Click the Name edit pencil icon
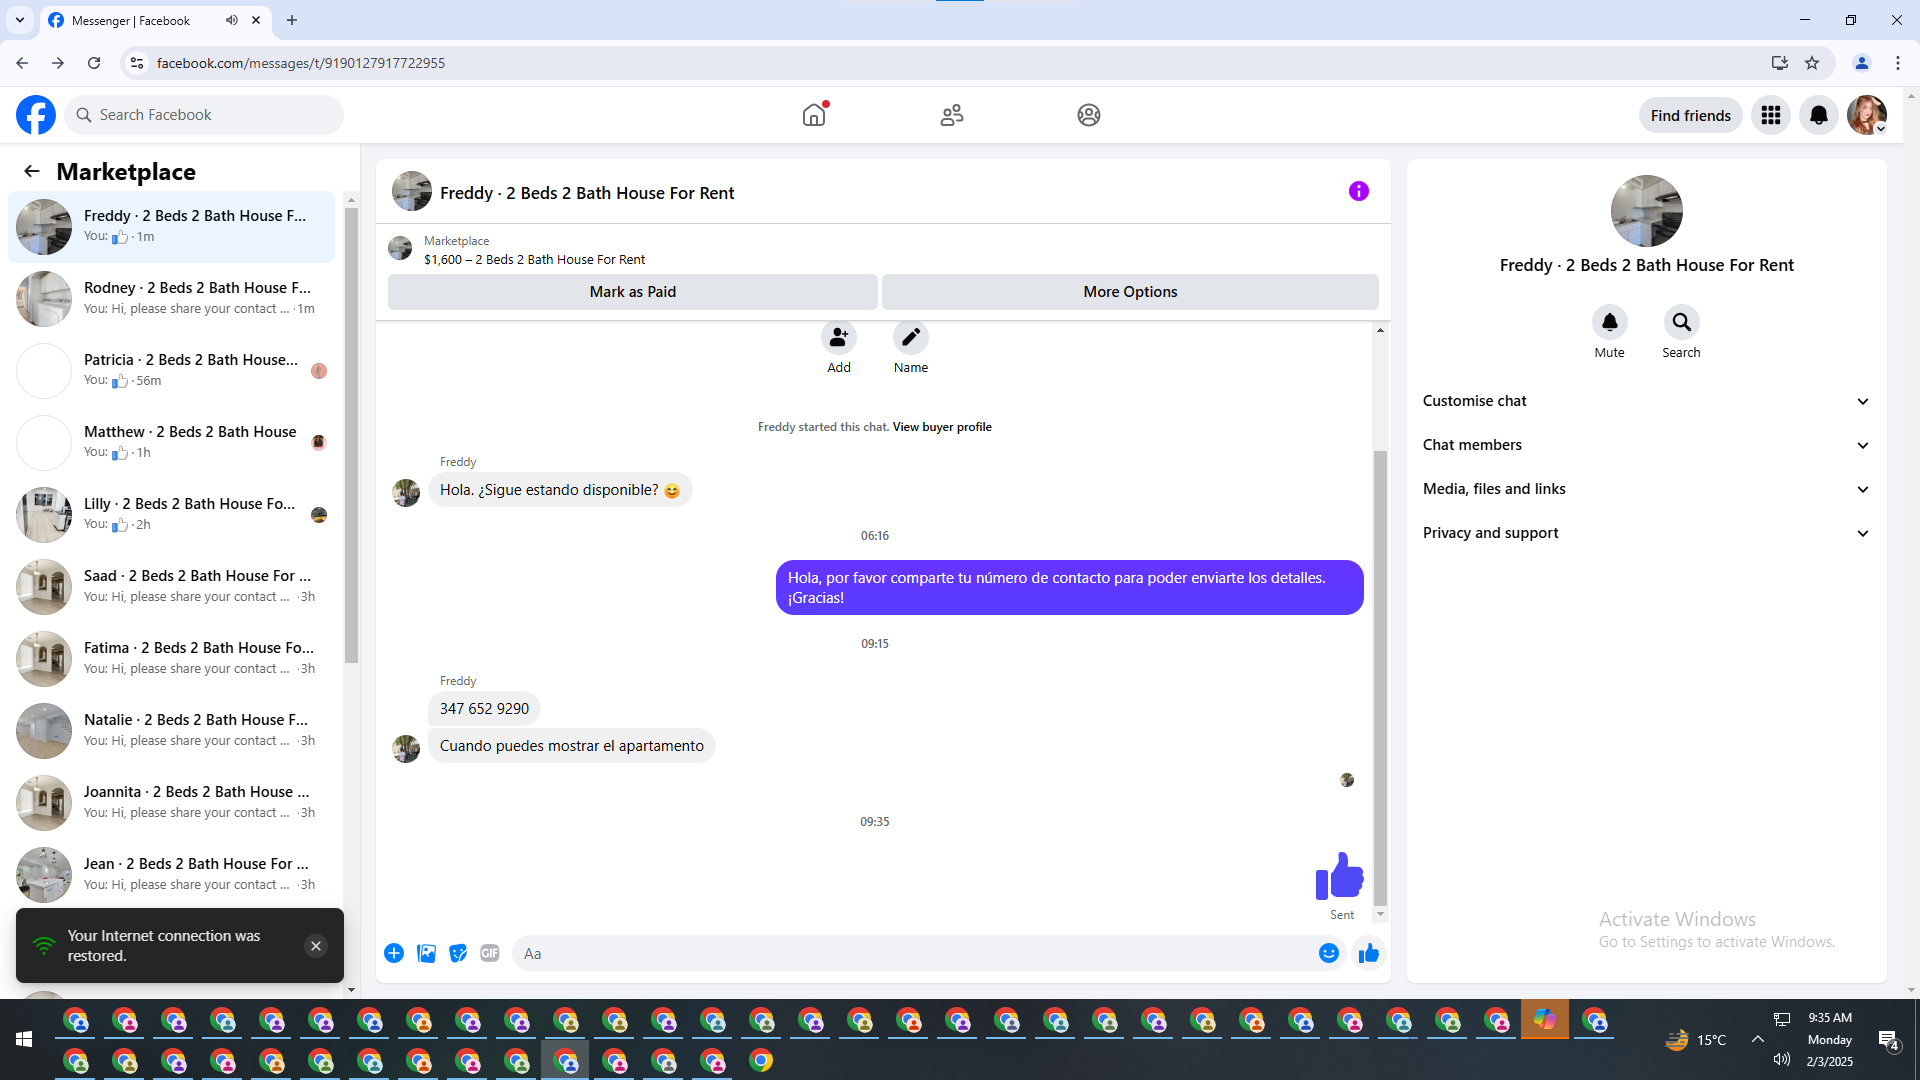 tap(911, 338)
